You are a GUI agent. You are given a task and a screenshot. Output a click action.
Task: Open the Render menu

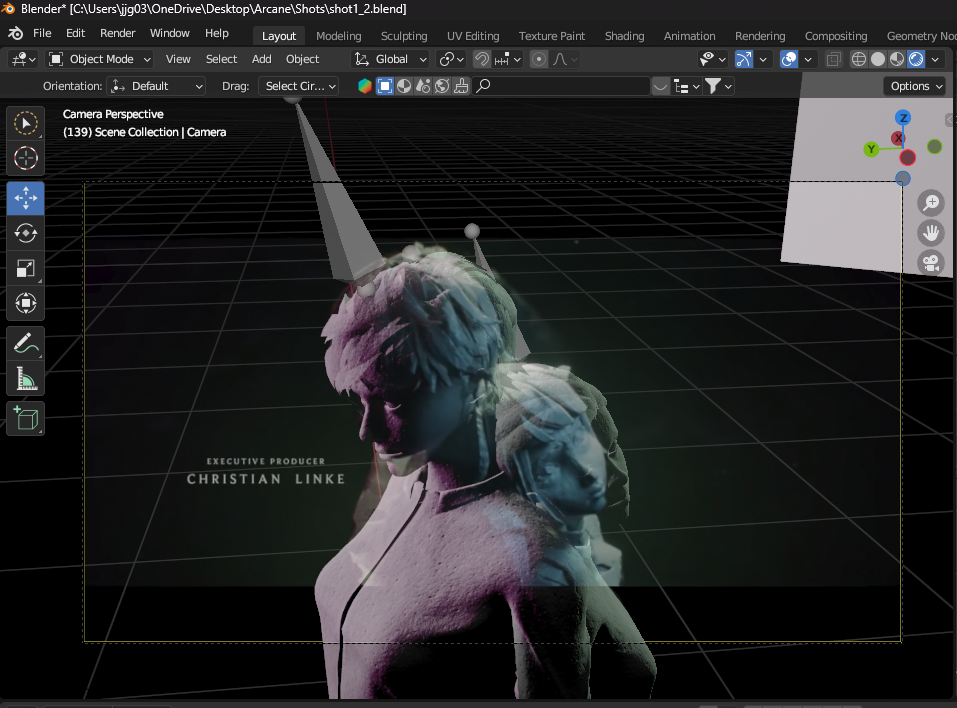tap(117, 33)
